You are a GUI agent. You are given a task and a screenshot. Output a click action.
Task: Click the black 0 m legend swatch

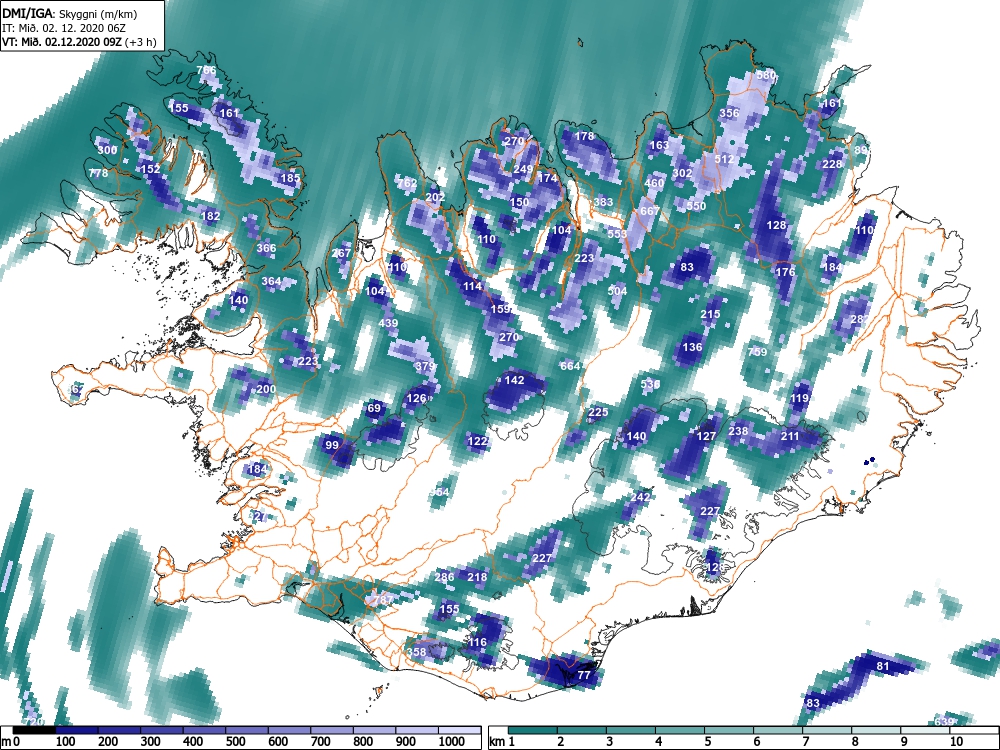tap(34, 729)
